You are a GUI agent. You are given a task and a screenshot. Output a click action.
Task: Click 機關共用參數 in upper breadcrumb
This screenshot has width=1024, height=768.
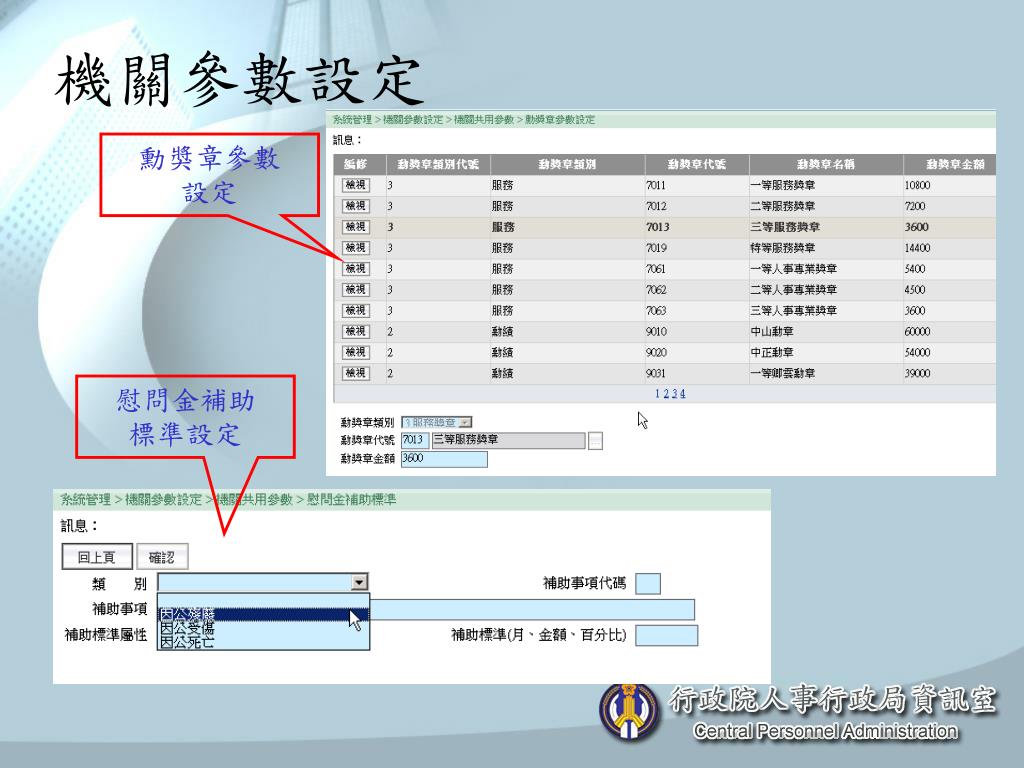pyautogui.click(x=484, y=120)
